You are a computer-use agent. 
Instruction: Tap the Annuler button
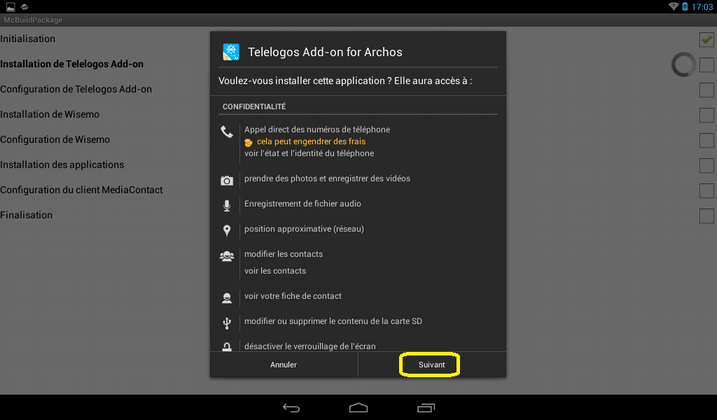284,365
